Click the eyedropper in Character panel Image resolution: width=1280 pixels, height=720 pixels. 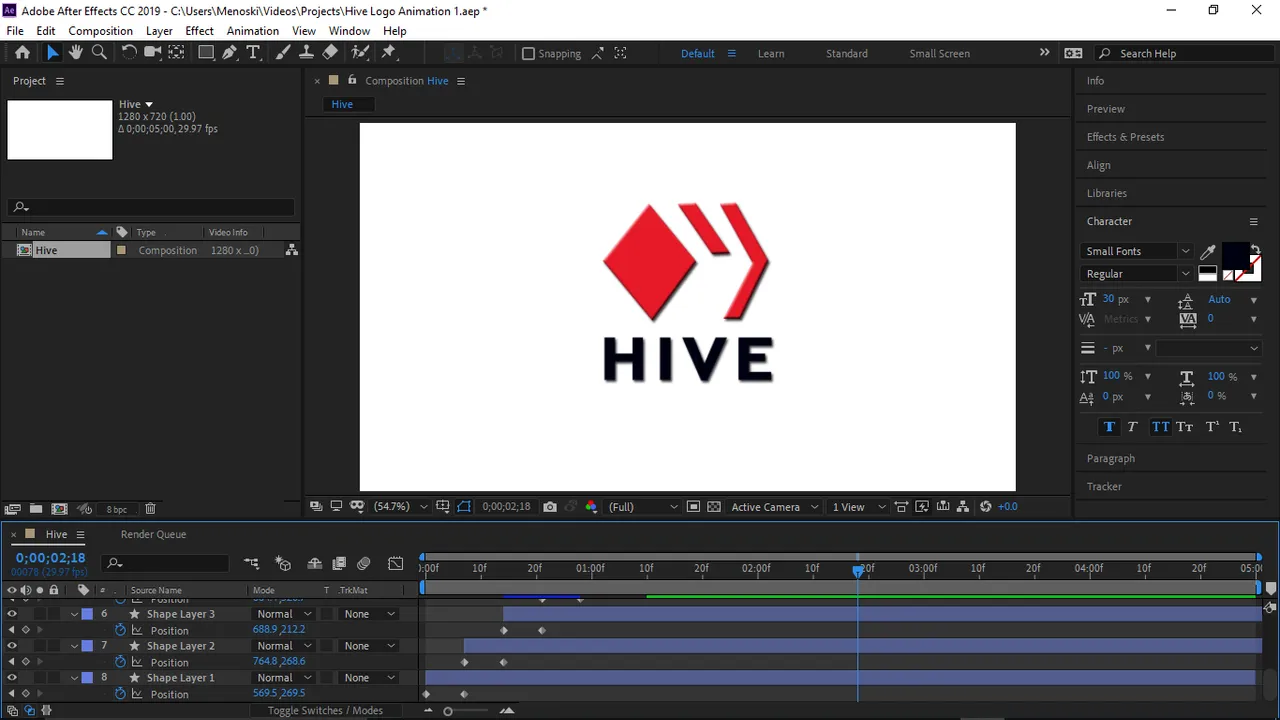(1208, 252)
